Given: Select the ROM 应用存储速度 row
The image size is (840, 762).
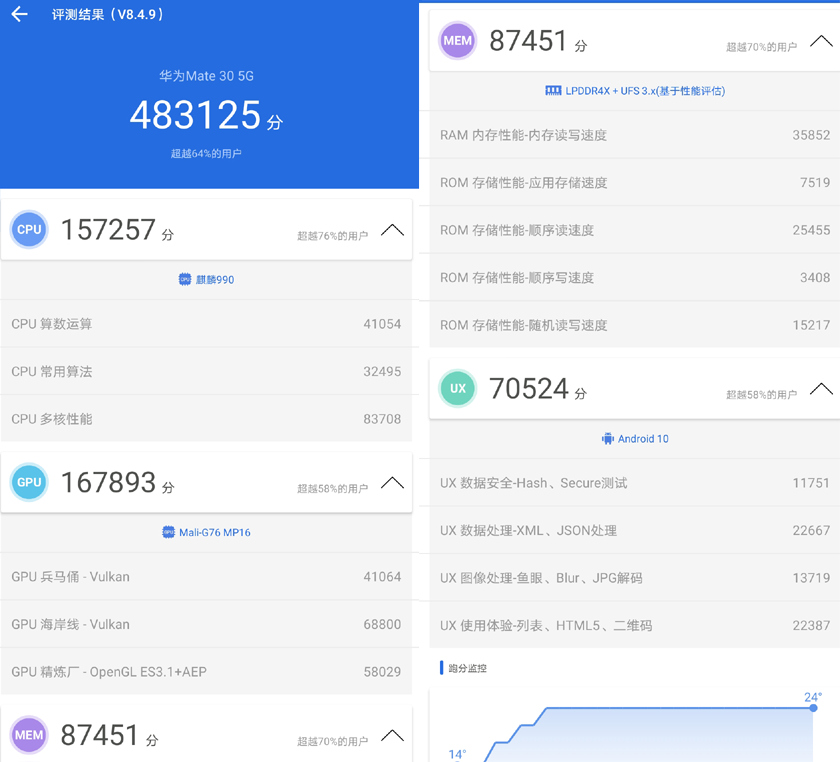Looking at the screenshot, I should pyautogui.click(x=635, y=183).
